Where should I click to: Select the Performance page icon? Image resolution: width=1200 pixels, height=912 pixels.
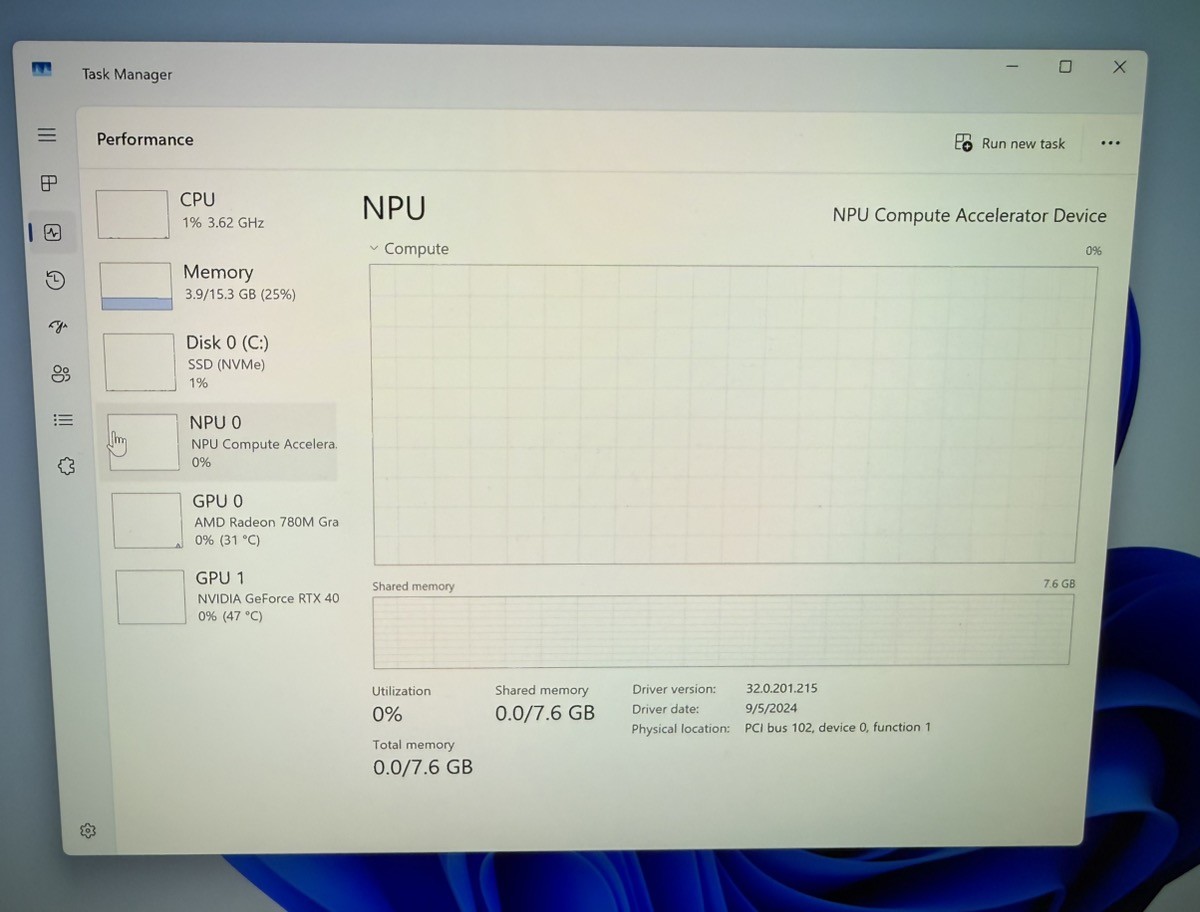click(52, 233)
